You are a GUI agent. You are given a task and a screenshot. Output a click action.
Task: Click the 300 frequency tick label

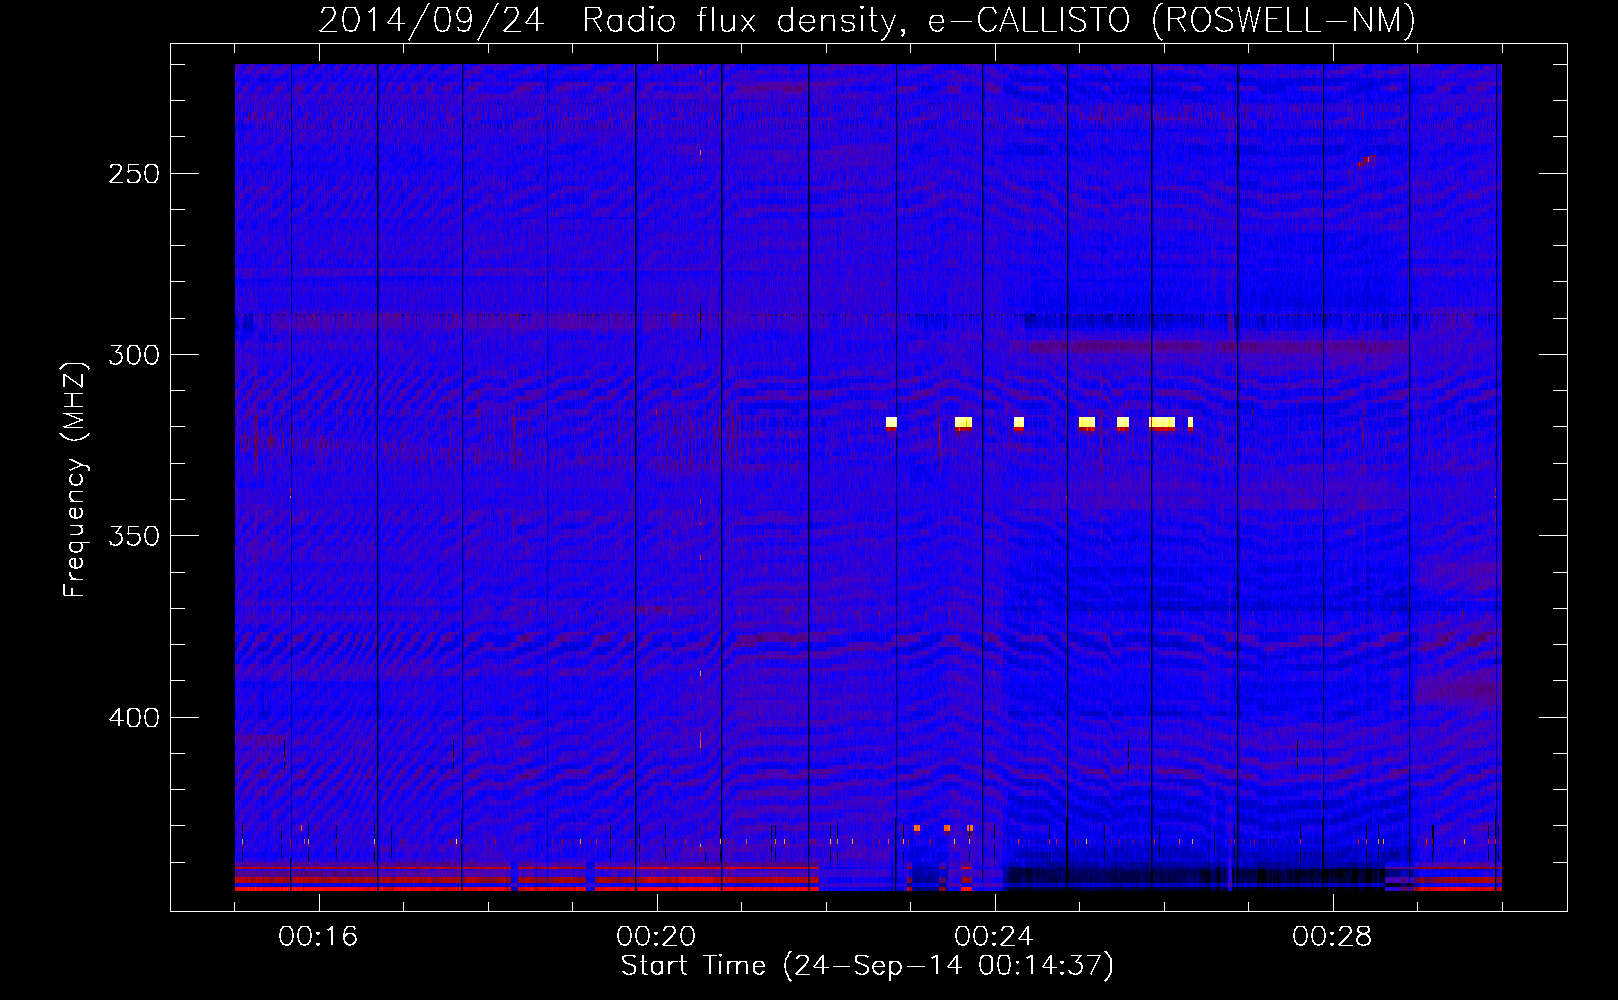[x=134, y=355]
